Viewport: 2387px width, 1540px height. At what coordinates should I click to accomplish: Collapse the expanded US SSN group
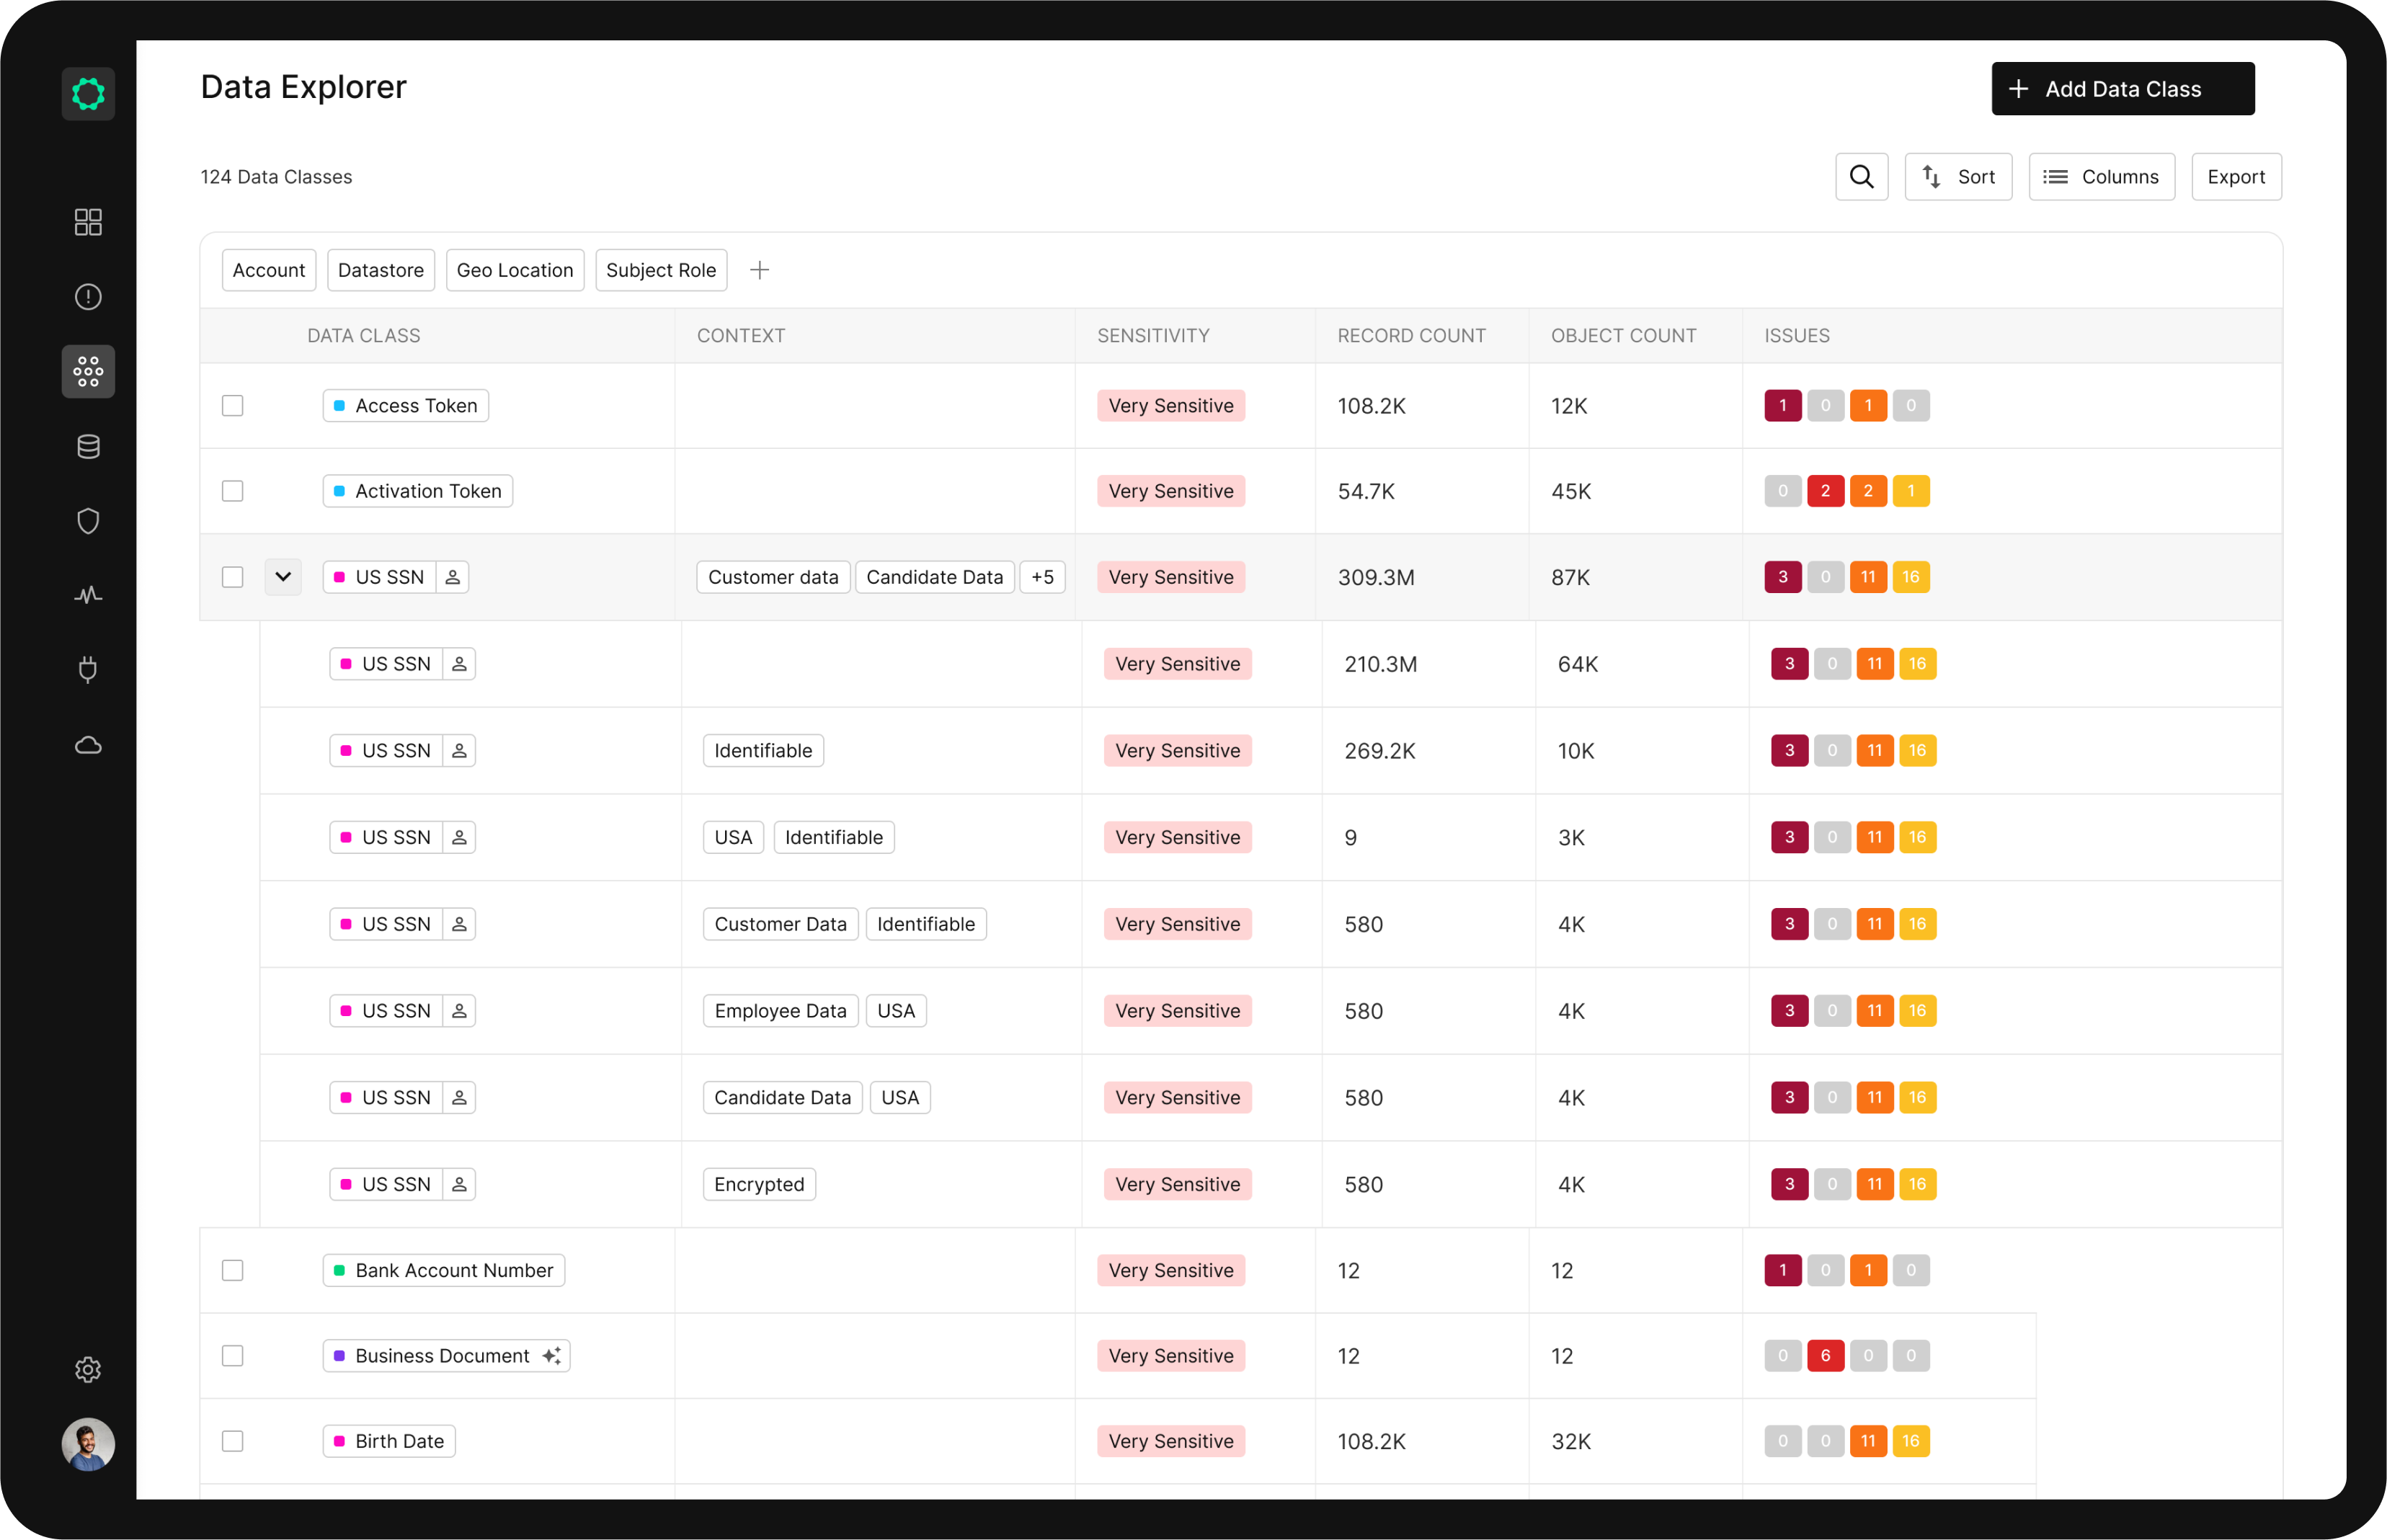283,577
